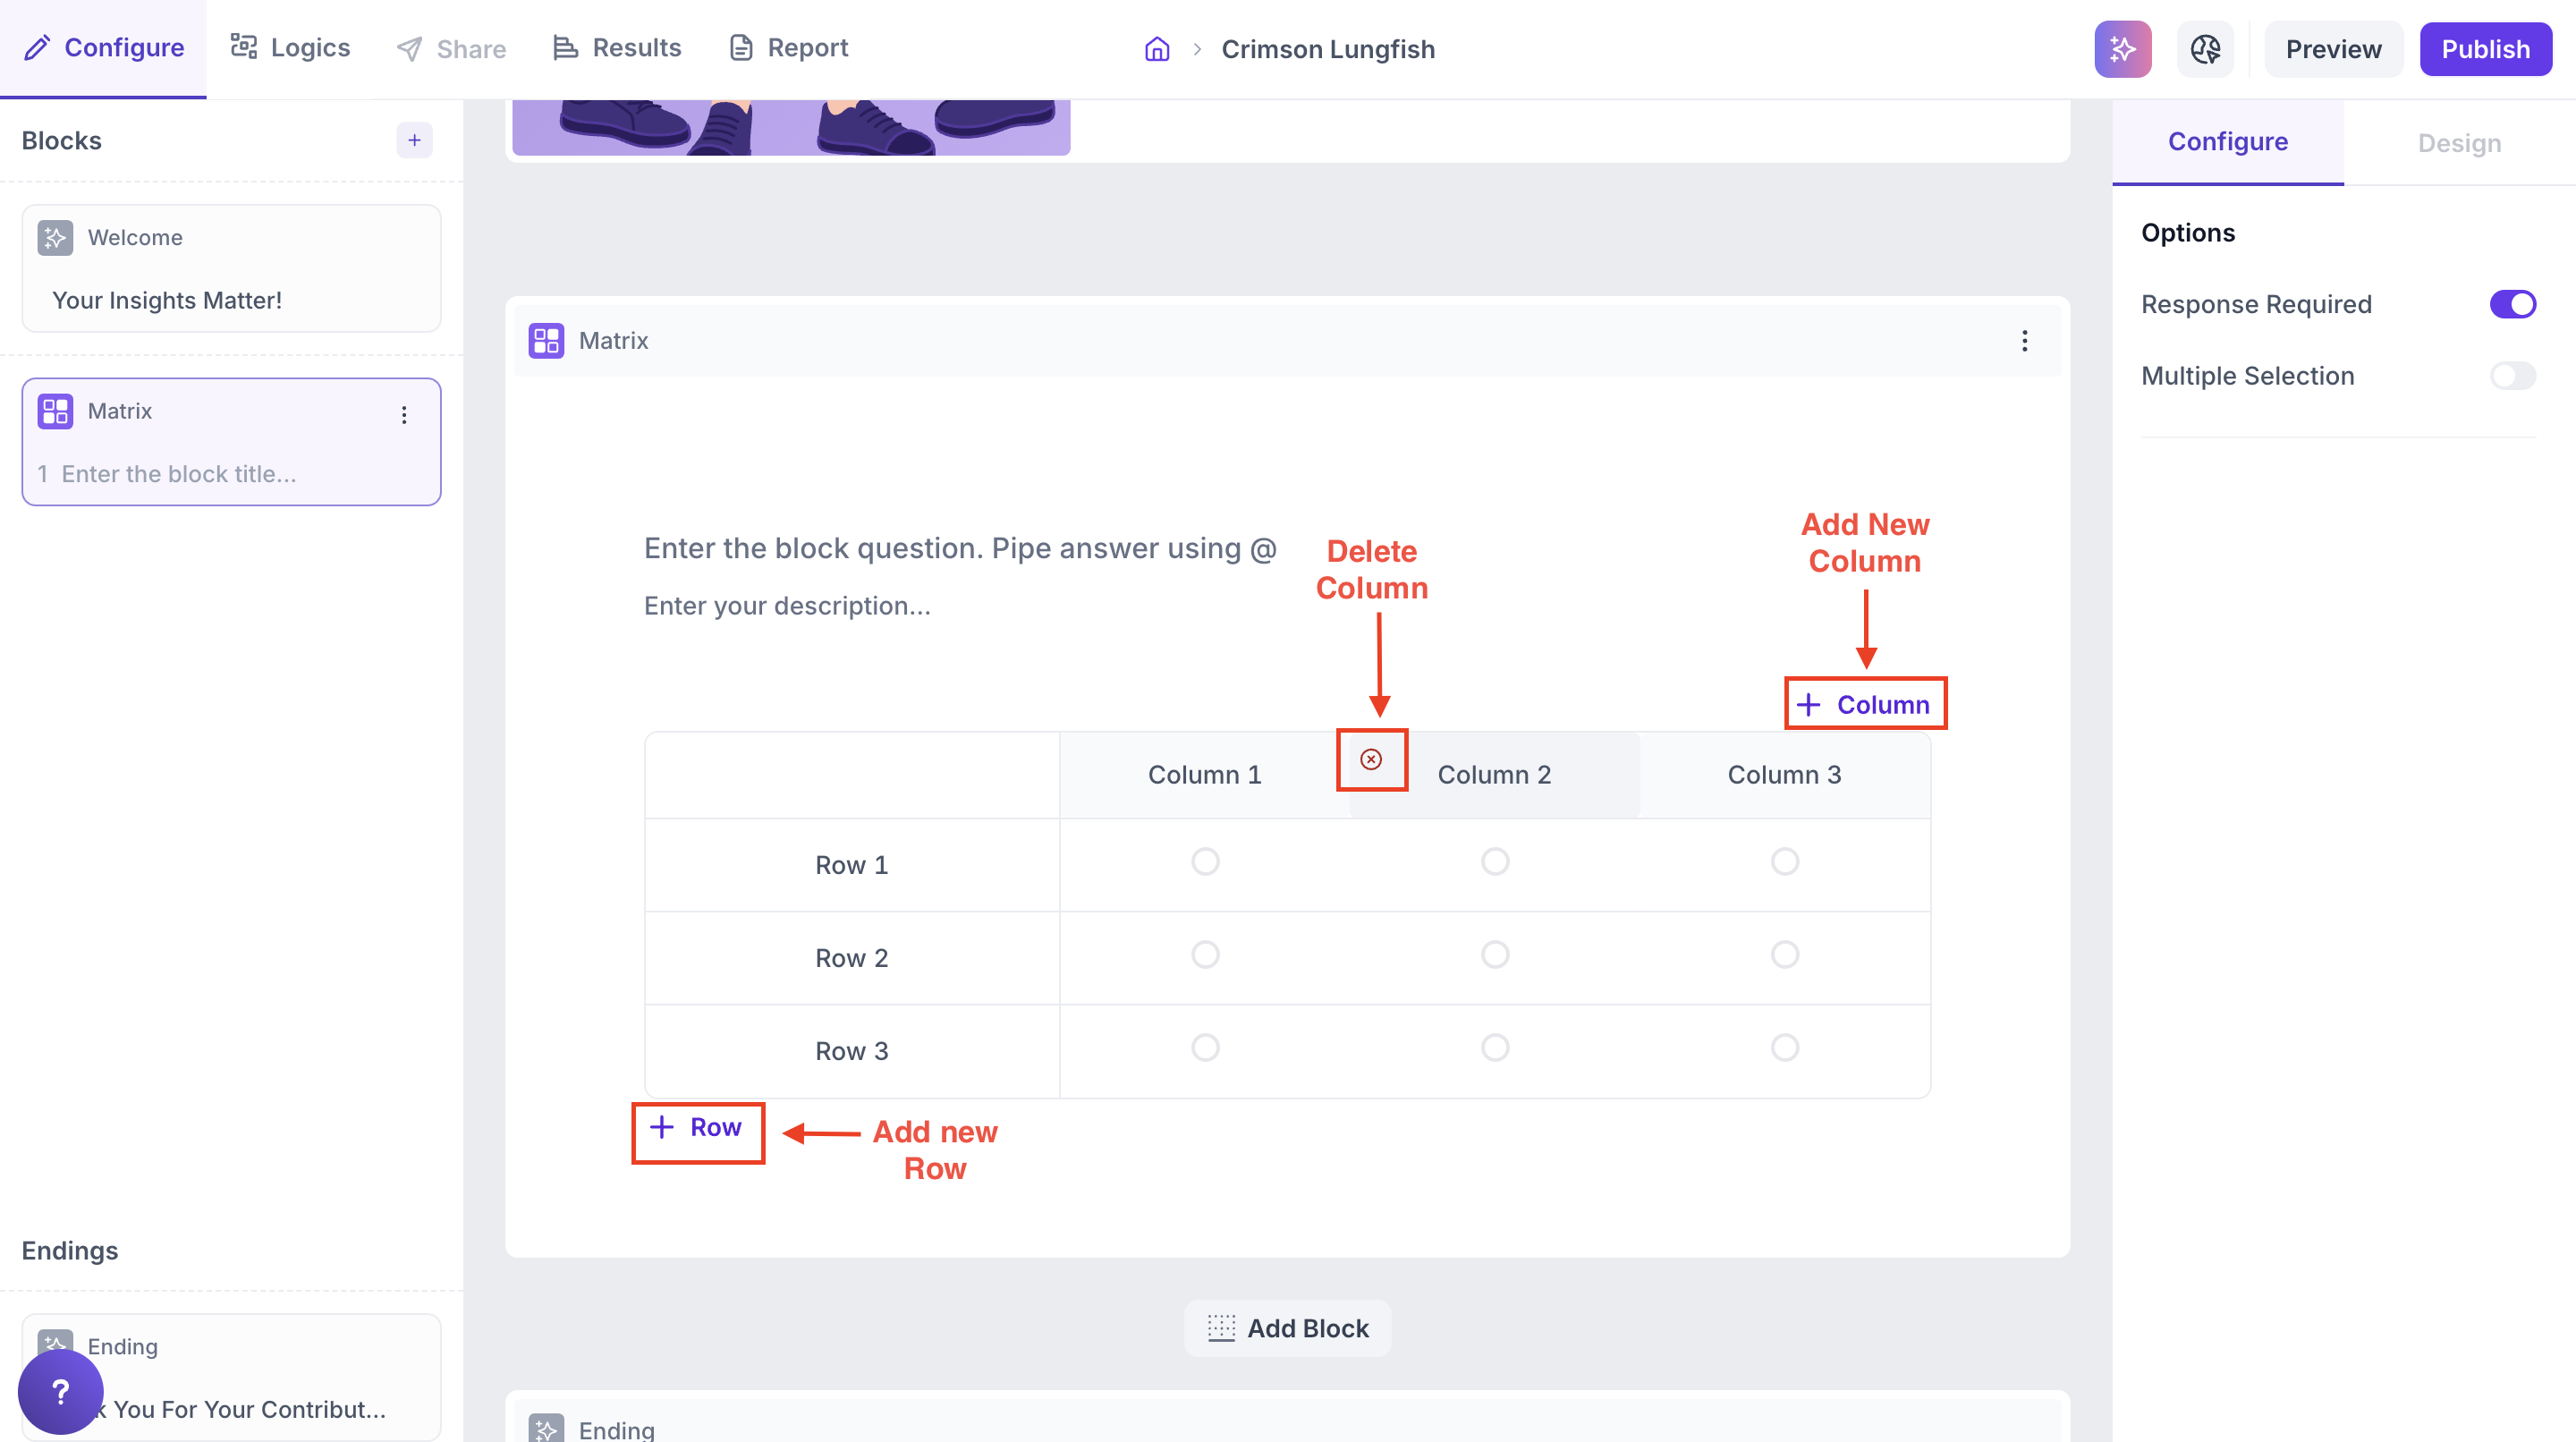
Task: Click the block question input field
Action: (x=960, y=549)
